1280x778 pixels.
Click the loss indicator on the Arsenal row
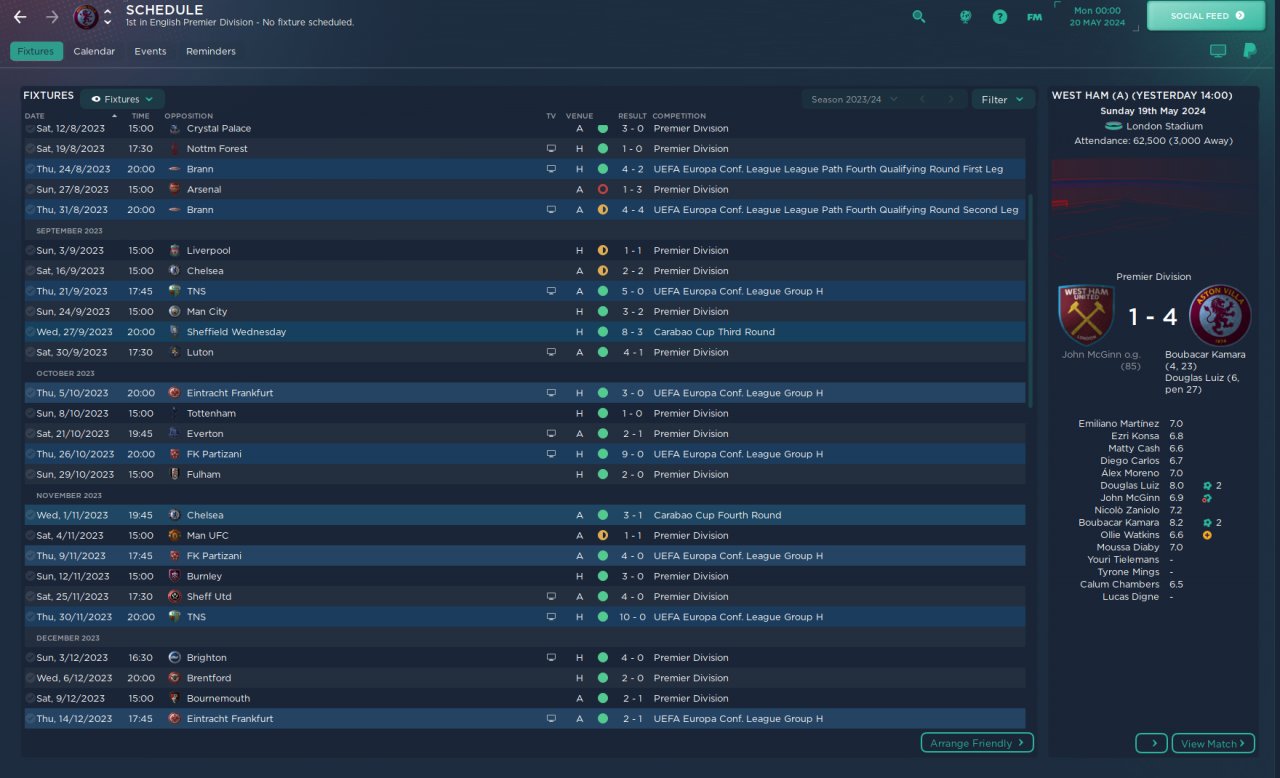pos(603,189)
